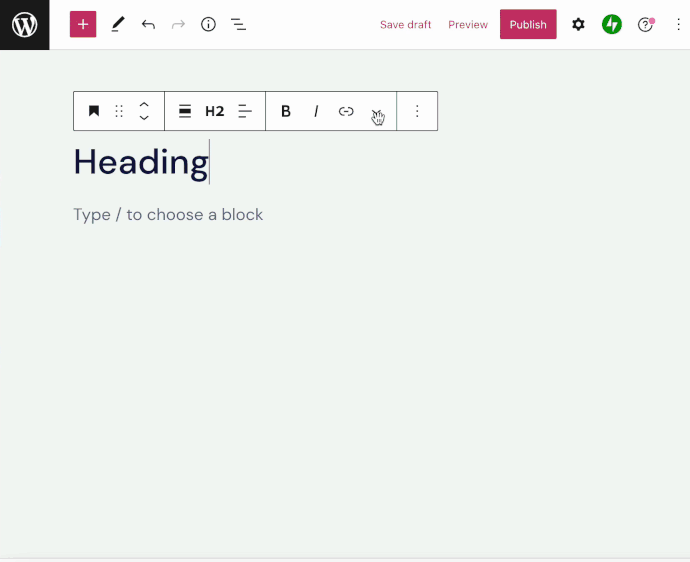Open the List View outline

pyautogui.click(x=238, y=25)
